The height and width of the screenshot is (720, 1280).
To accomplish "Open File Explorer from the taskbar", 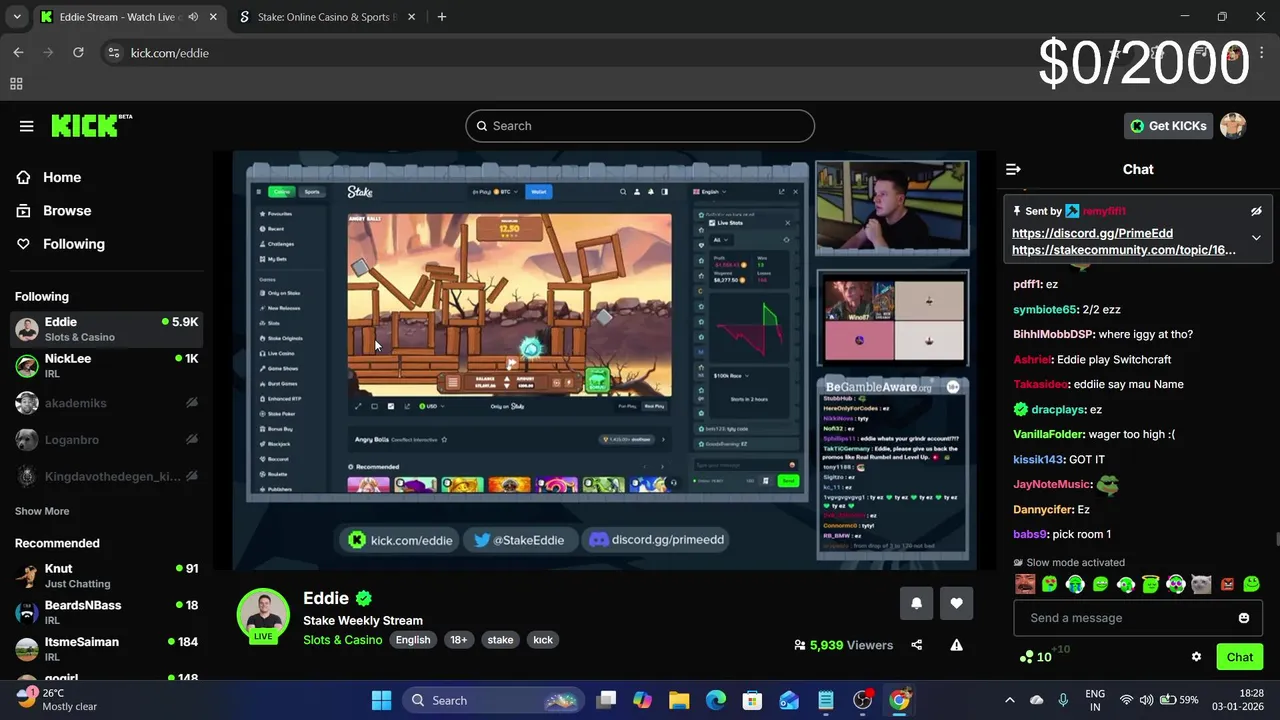I will point(679,700).
